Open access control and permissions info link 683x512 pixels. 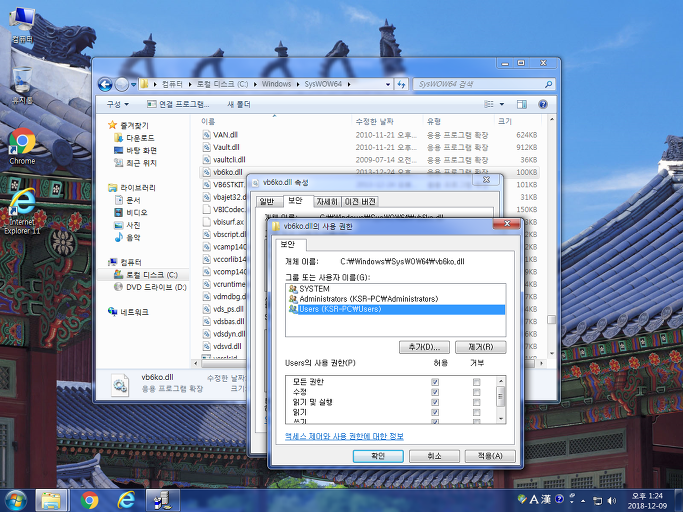tap(344, 436)
